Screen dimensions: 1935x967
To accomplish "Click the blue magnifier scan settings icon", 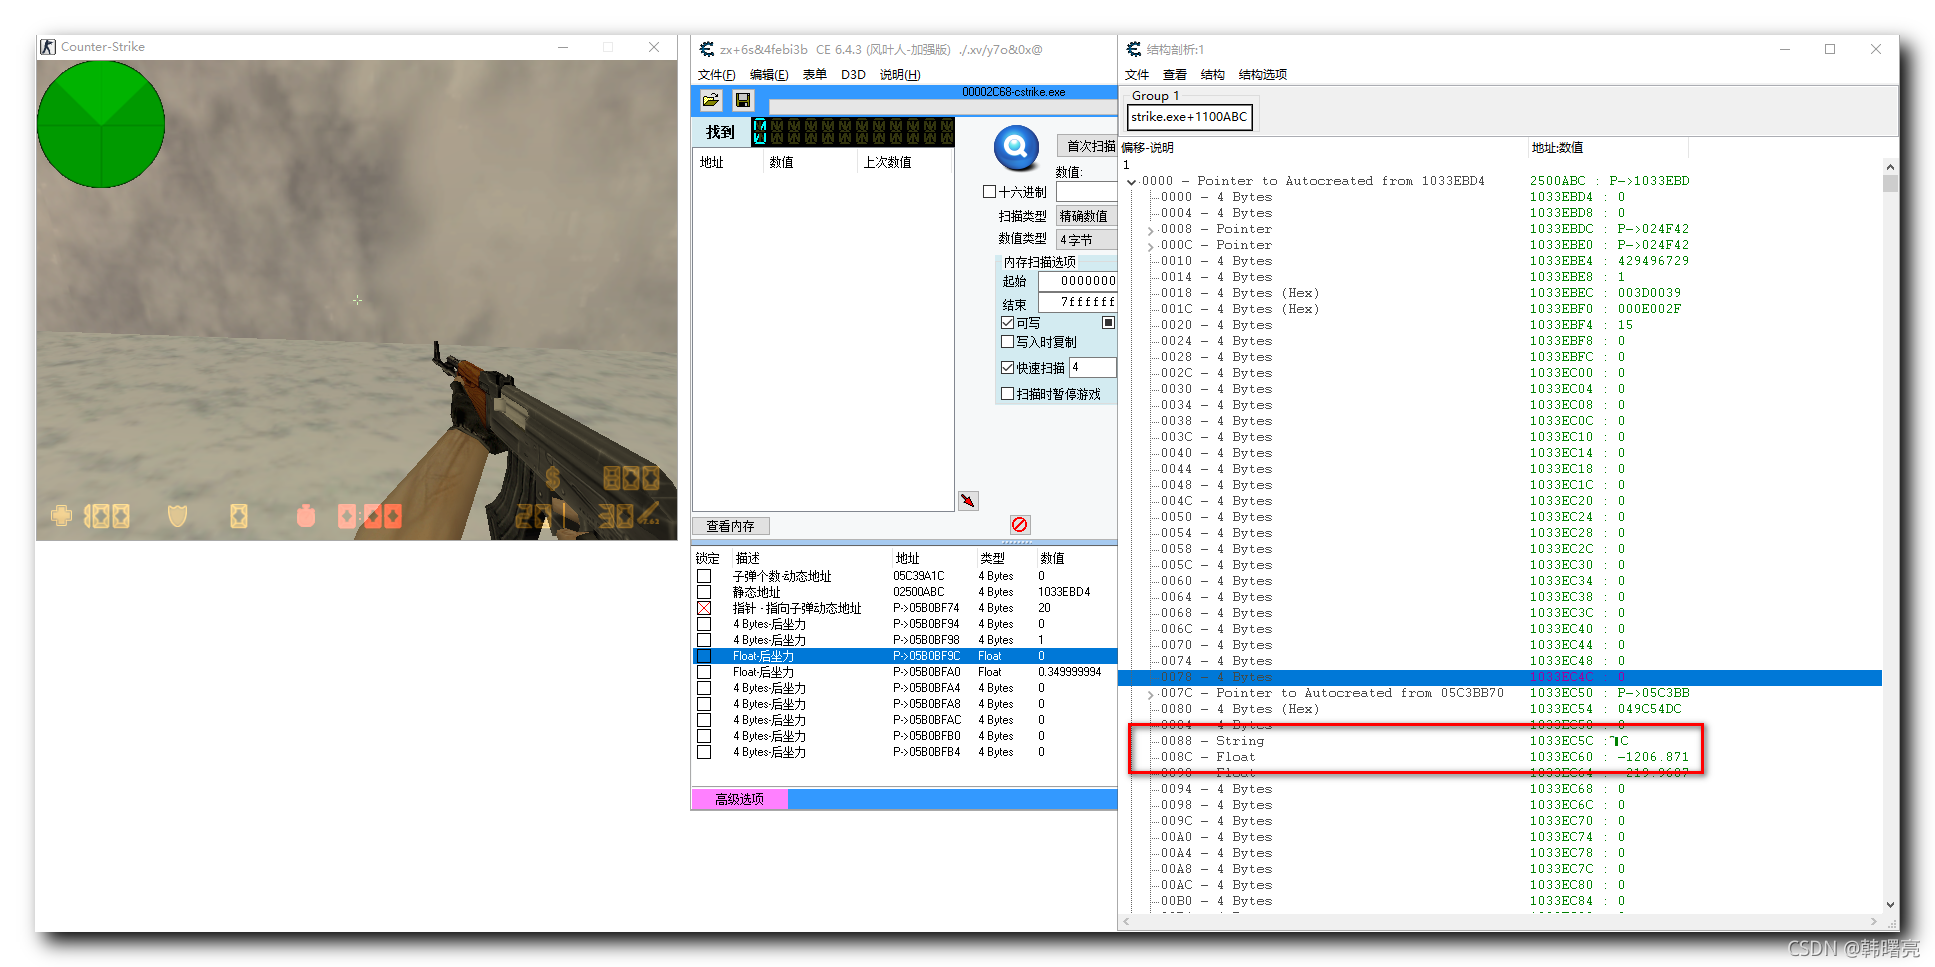I will click(1016, 148).
